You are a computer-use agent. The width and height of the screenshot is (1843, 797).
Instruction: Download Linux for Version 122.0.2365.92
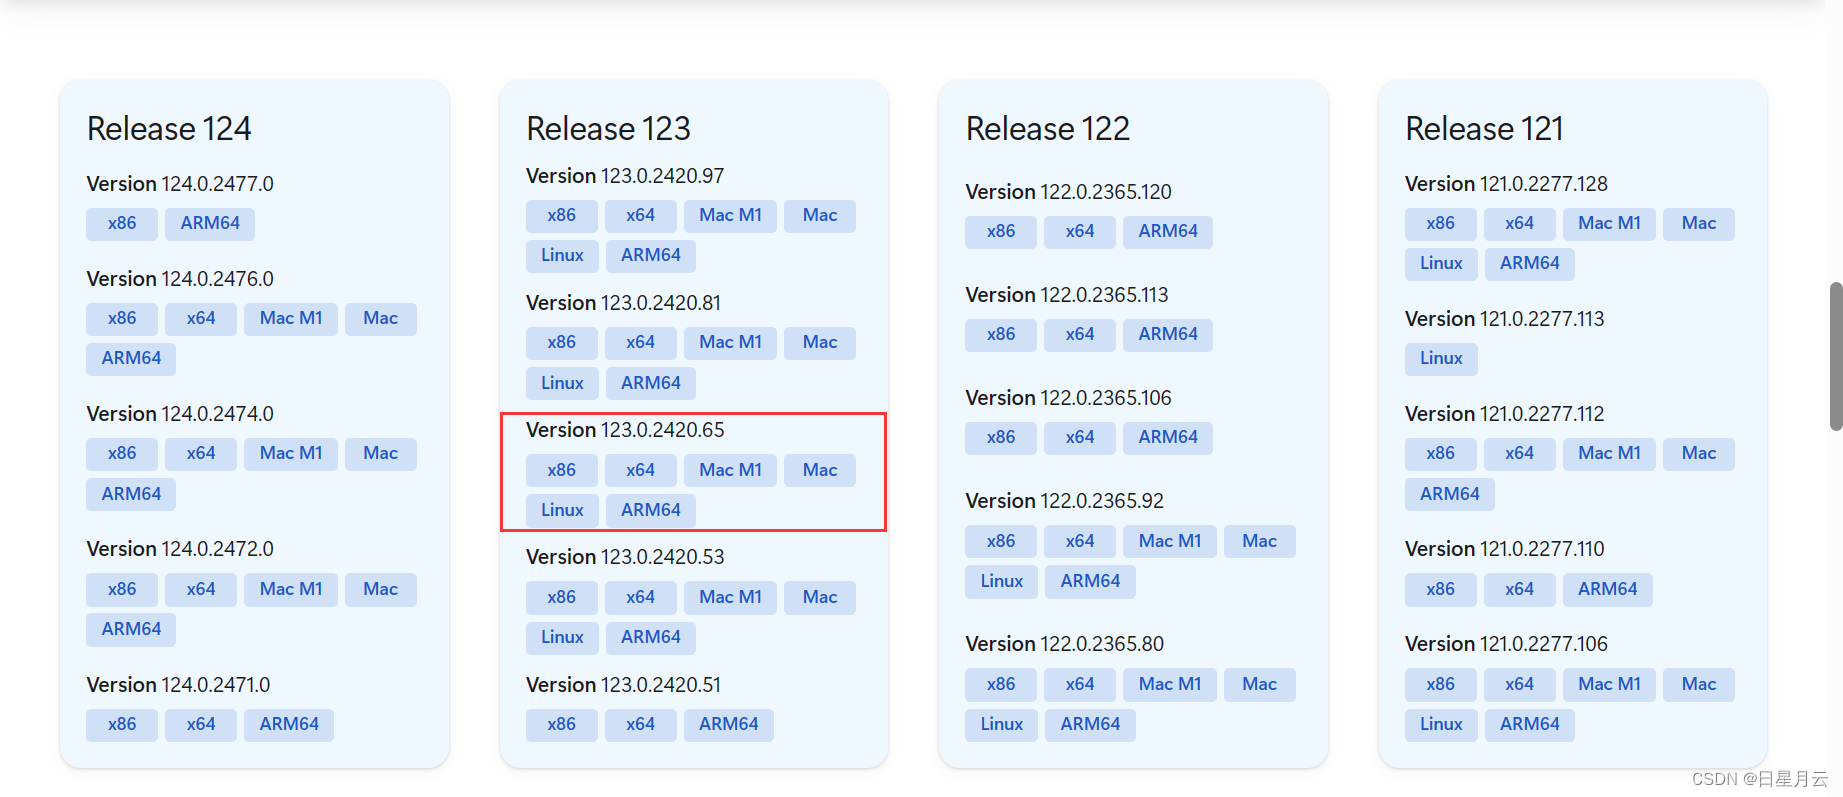[1002, 582]
